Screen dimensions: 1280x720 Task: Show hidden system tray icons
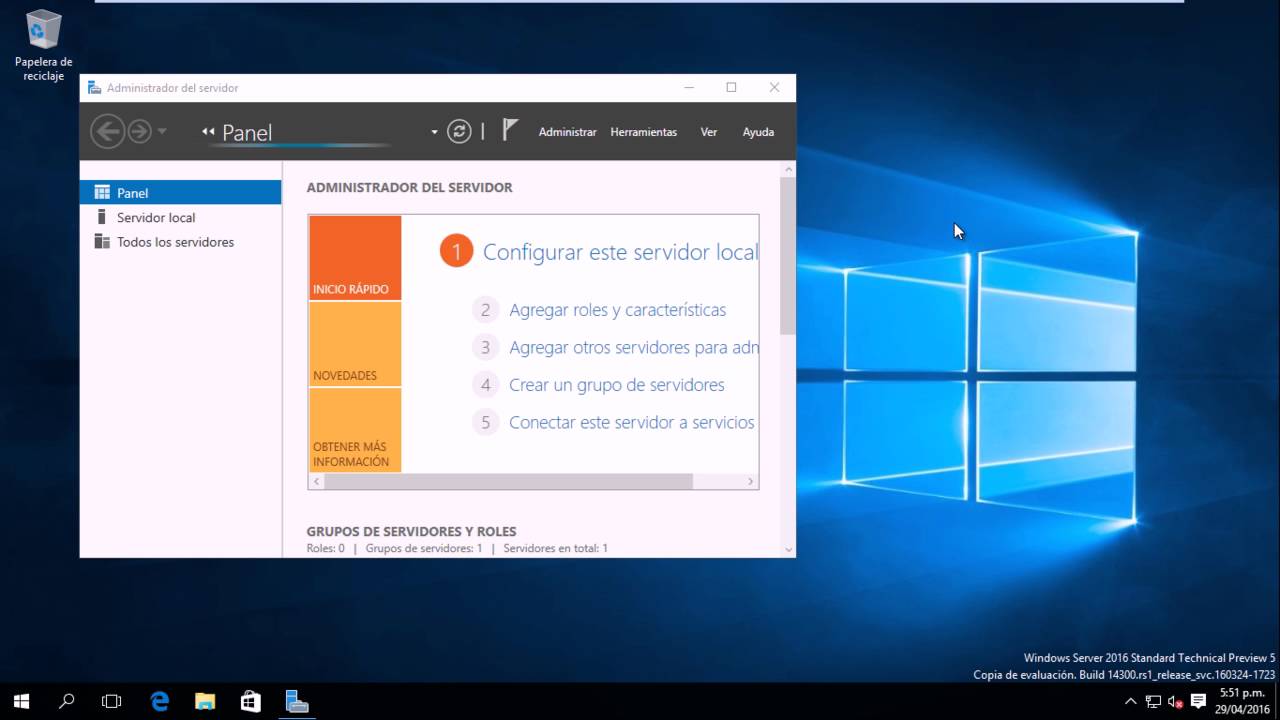click(1131, 701)
